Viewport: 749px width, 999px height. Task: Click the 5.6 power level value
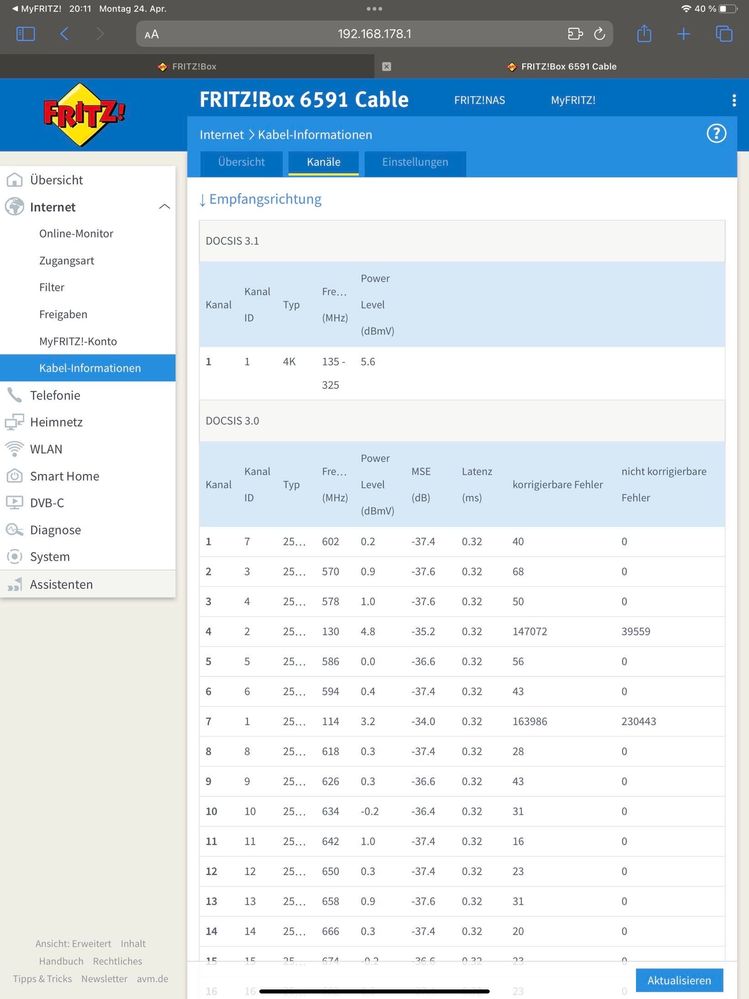[368, 361]
